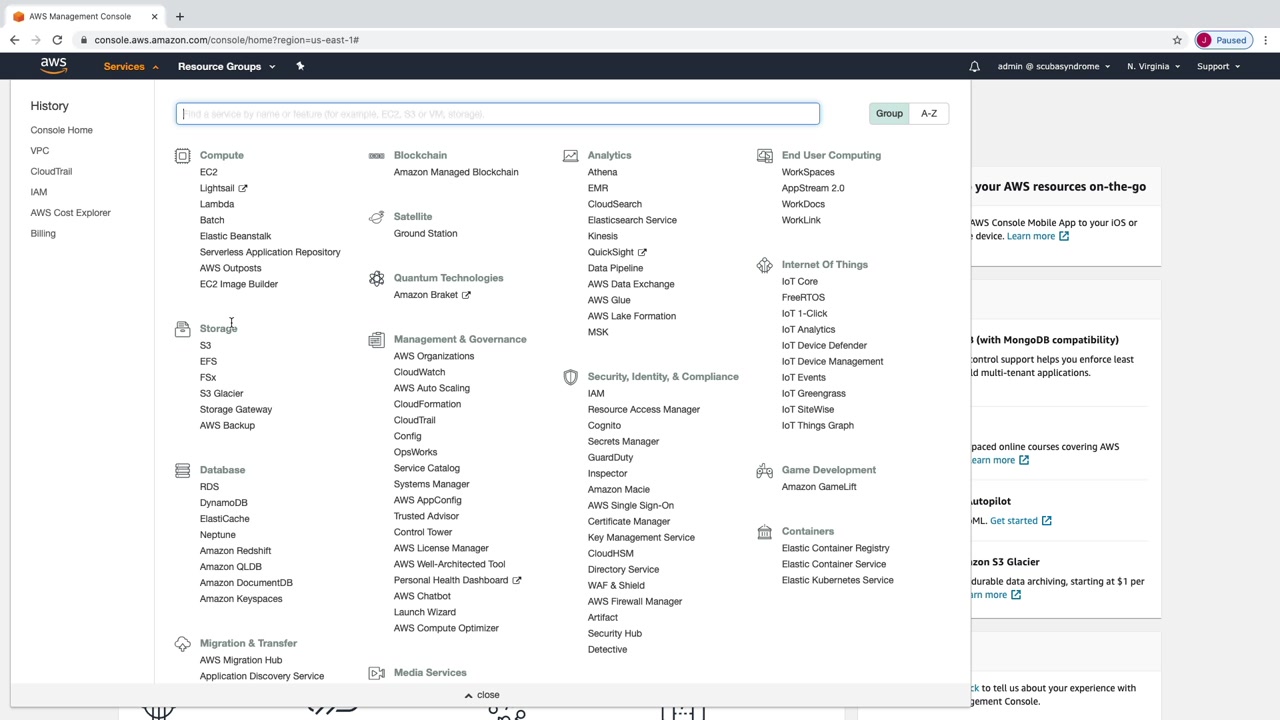Screen dimensions: 1280x720
Task: Click the Compute category icon
Action: (x=182, y=155)
